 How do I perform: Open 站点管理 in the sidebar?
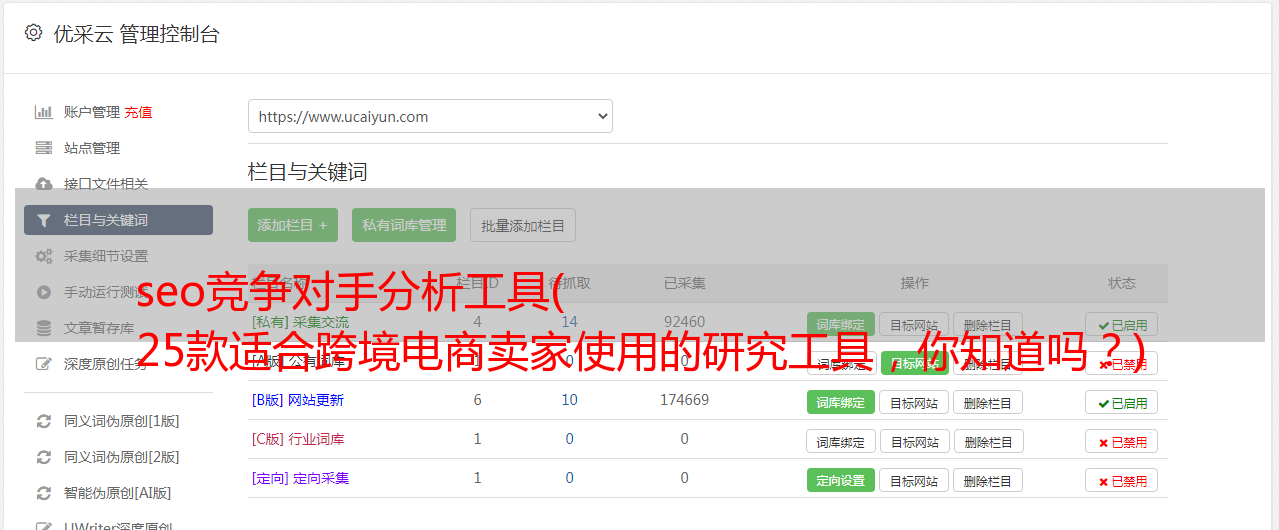[x=92, y=148]
